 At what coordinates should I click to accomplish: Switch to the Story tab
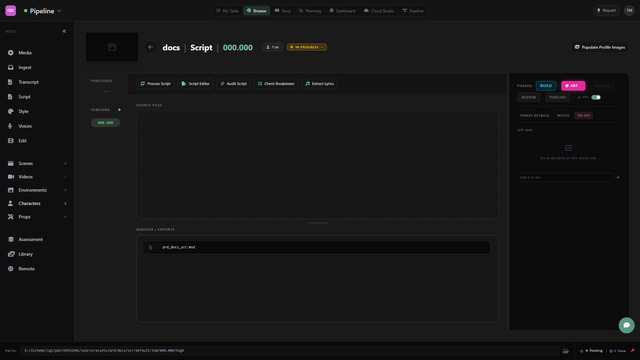click(x=283, y=11)
